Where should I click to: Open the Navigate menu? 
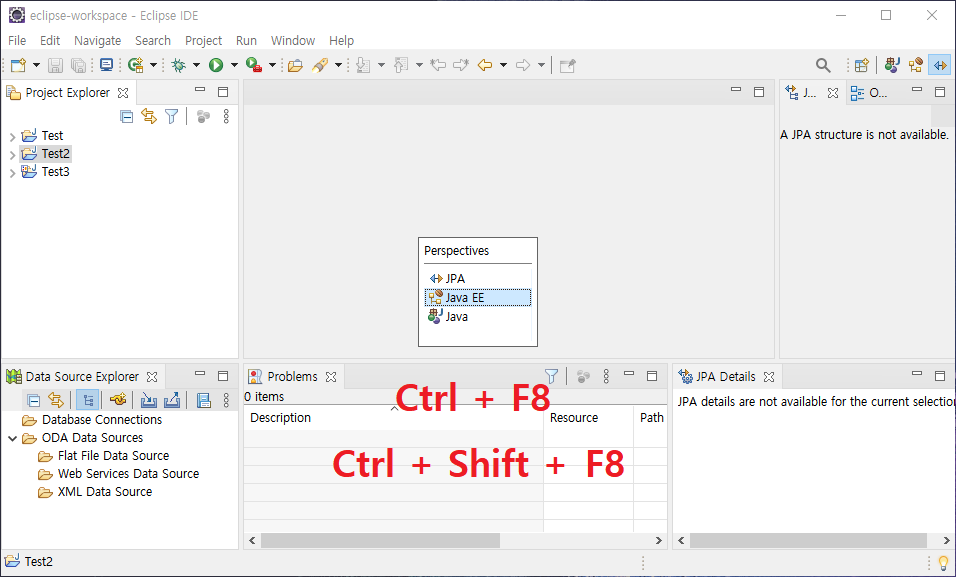[x=98, y=40]
